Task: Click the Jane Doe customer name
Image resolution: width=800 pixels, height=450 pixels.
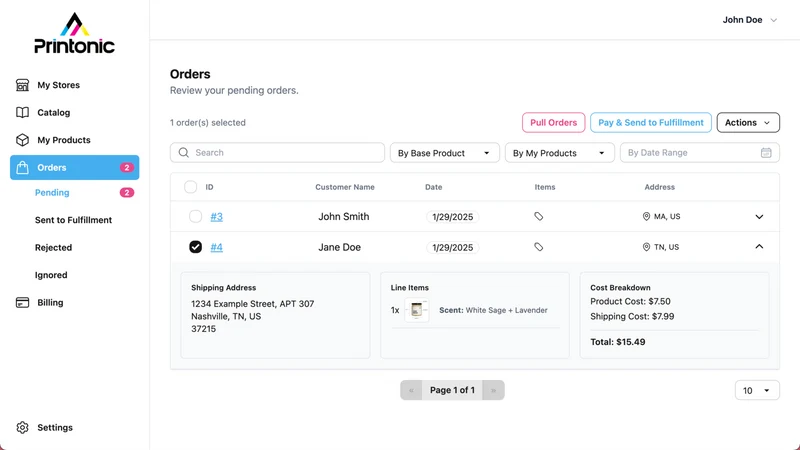Action: tap(339, 247)
